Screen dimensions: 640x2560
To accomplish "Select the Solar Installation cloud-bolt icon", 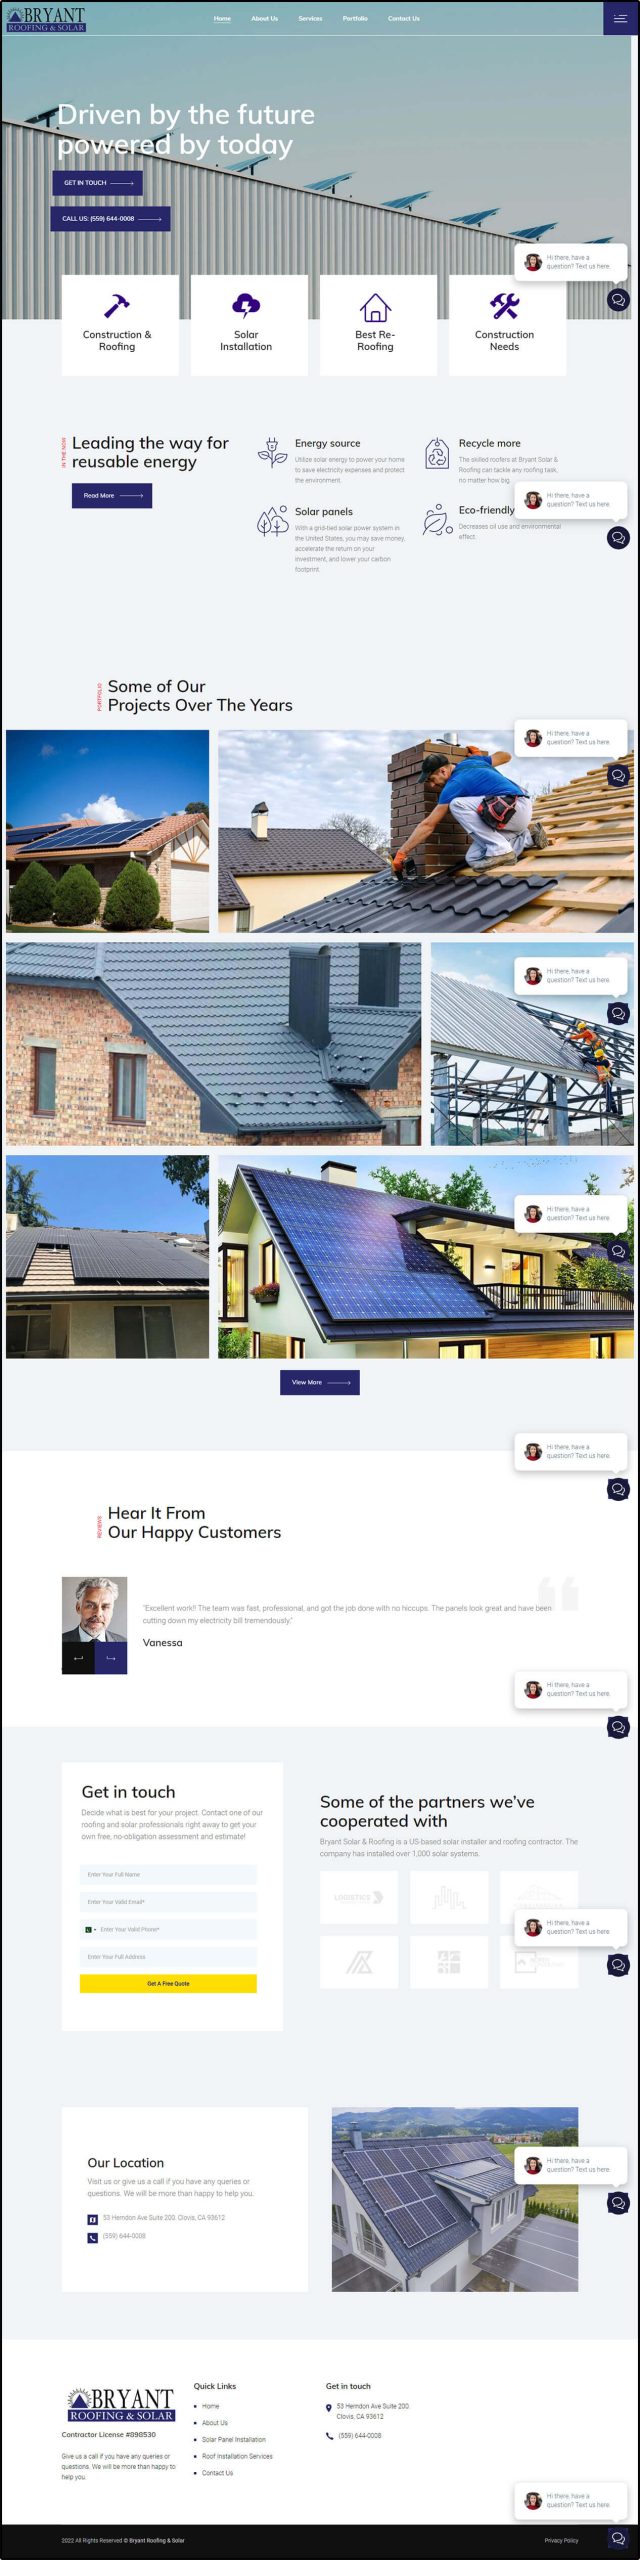I will tap(246, 305).
